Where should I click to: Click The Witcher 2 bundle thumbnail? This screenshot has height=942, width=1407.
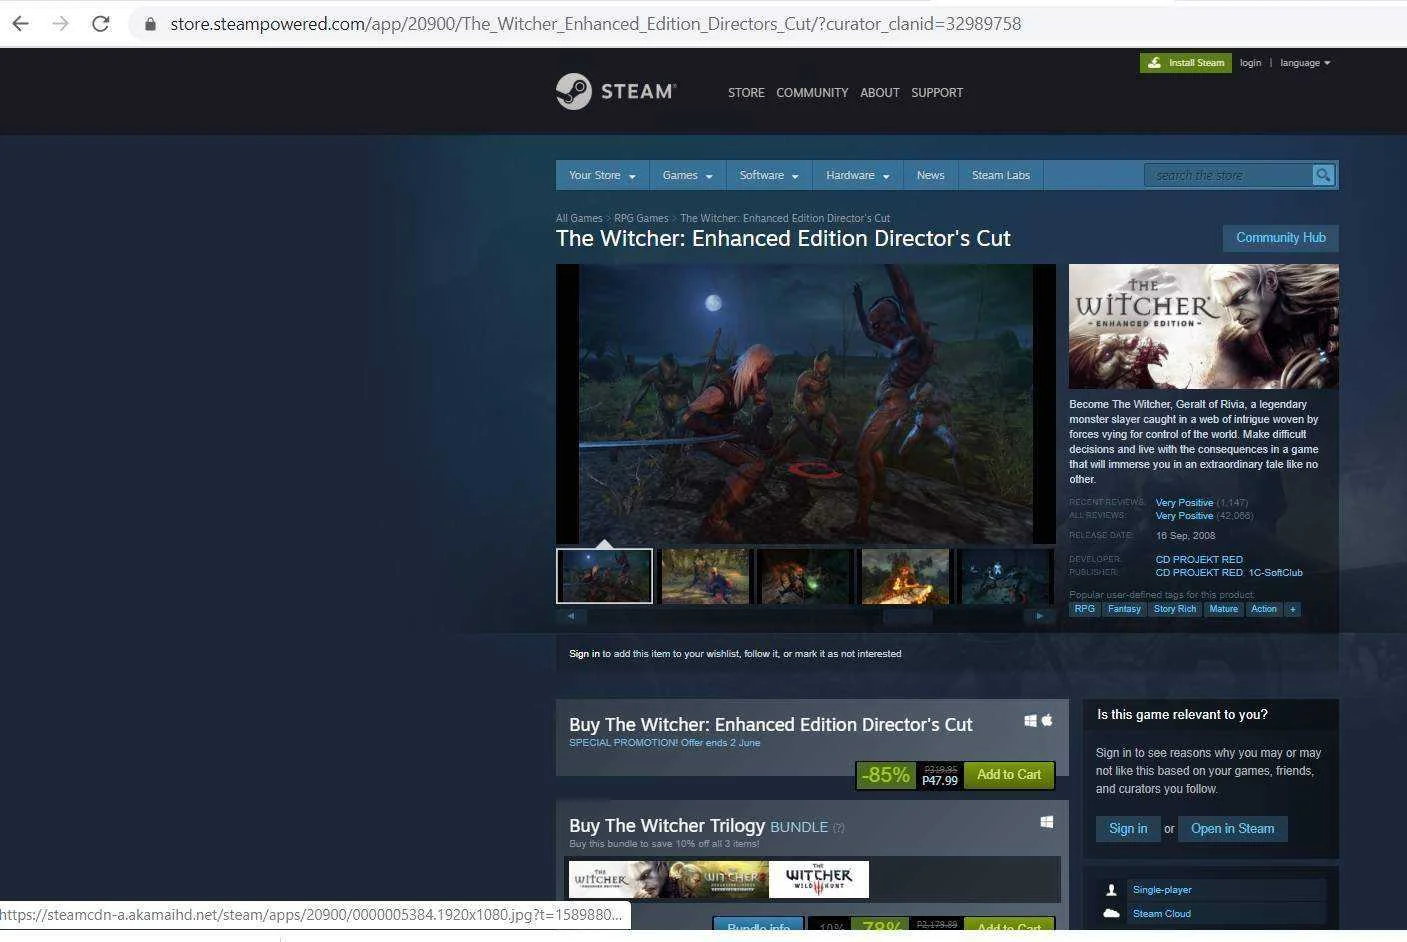(x=719, y=880)
